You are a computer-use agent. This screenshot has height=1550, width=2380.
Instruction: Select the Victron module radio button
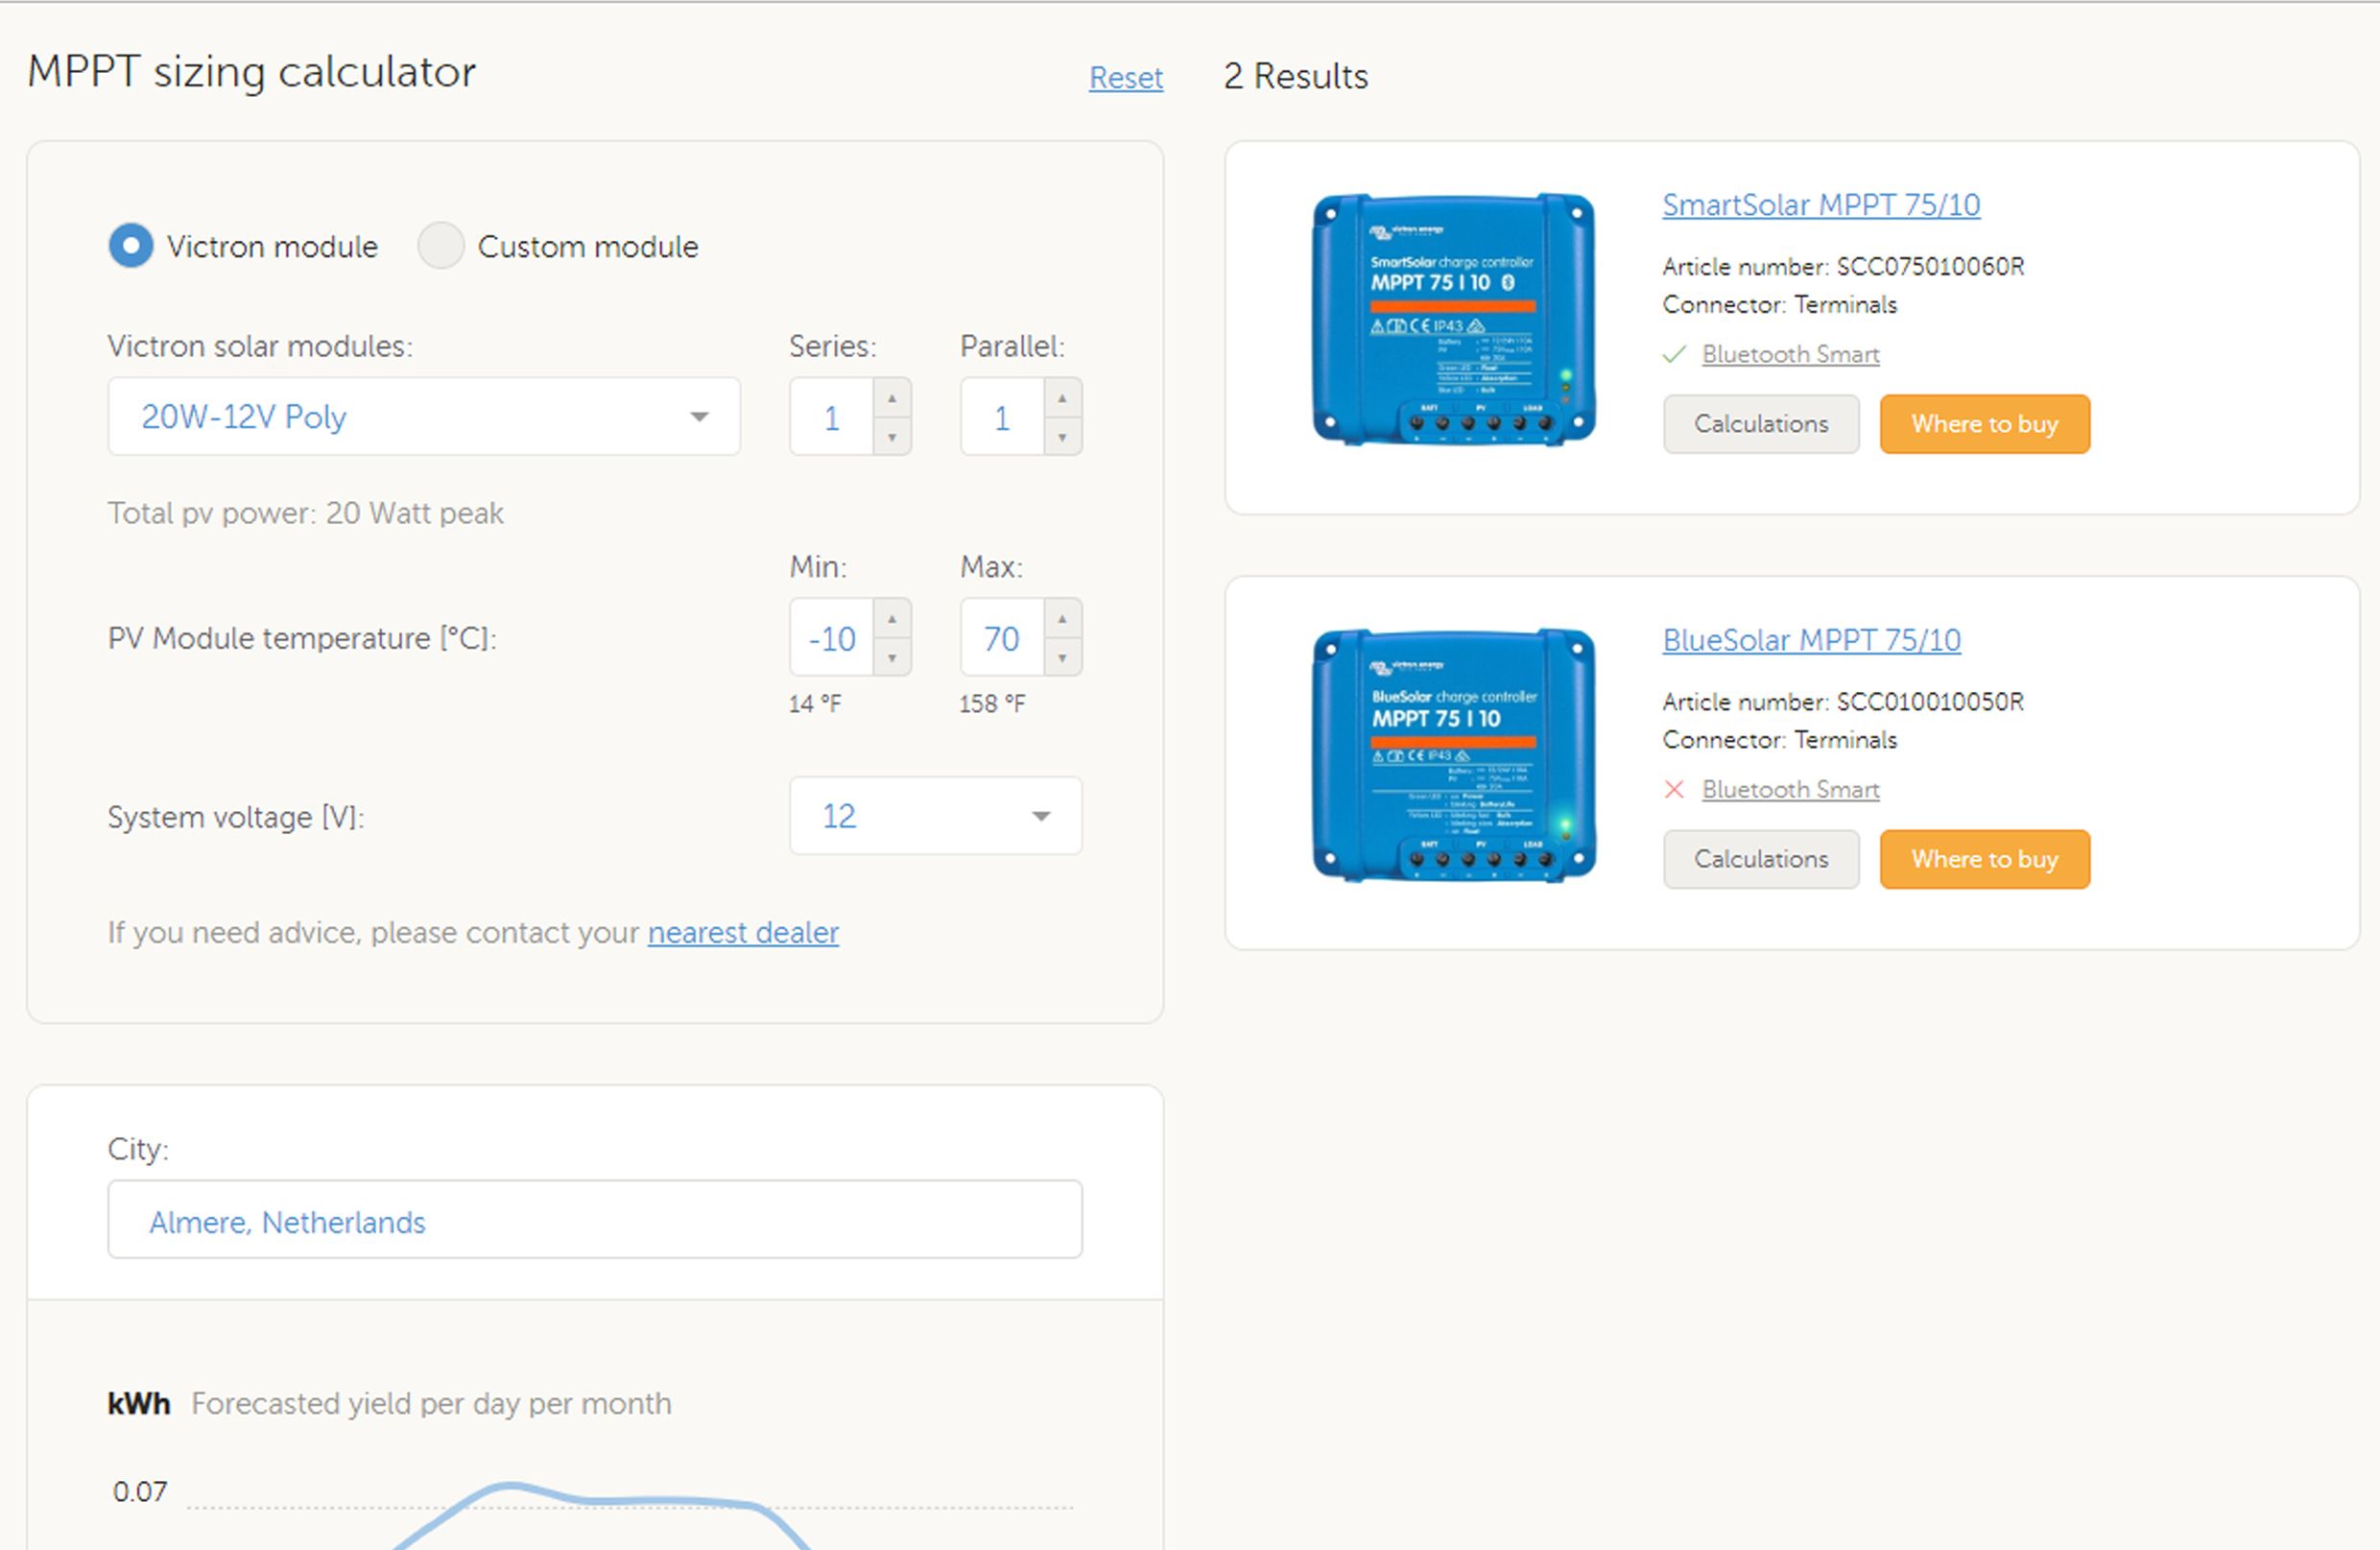pos(131,246)
